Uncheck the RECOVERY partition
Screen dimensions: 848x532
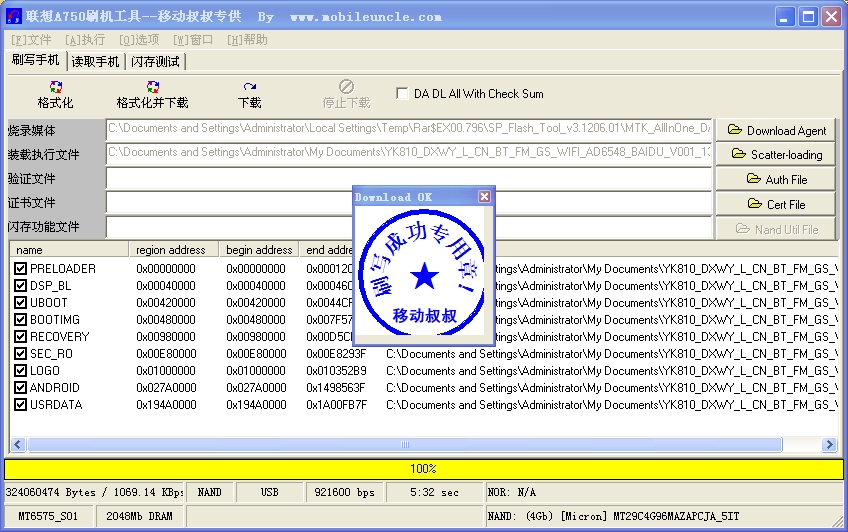click(21, 337)
